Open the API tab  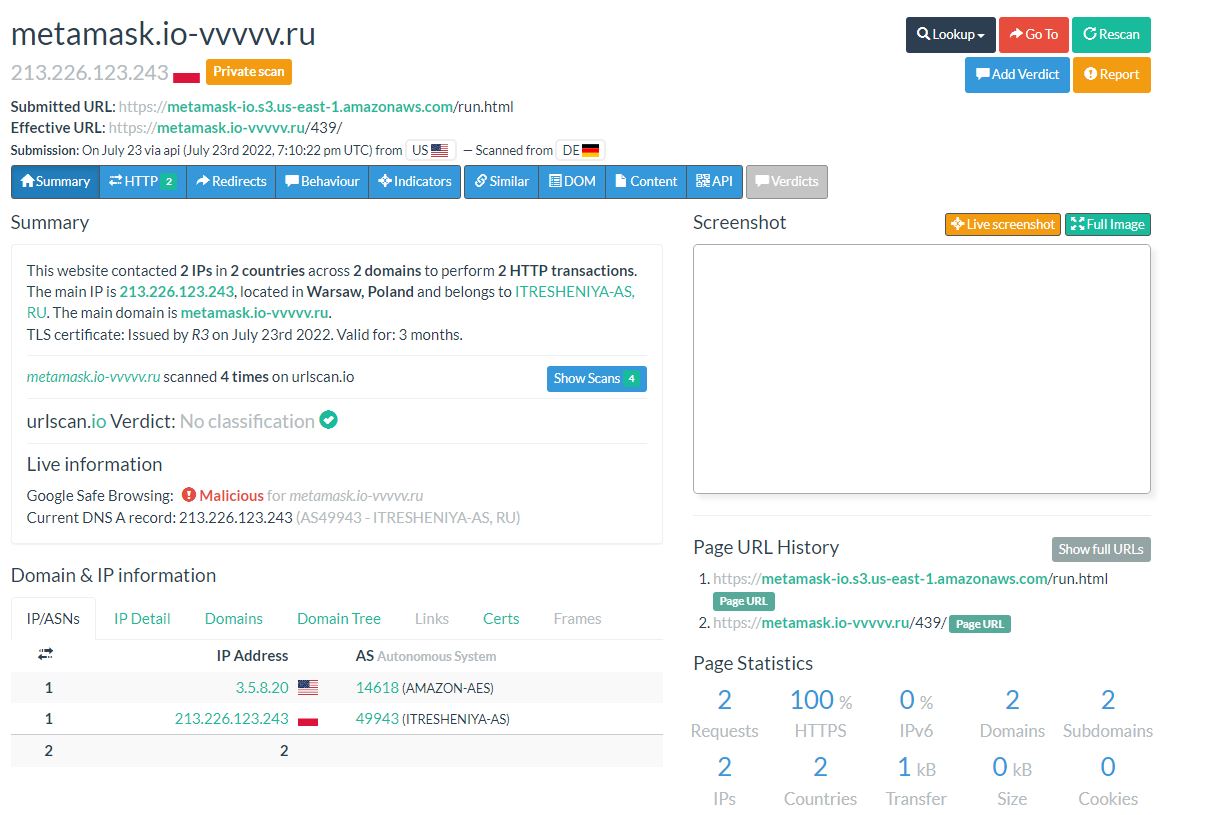coord(714,182)
